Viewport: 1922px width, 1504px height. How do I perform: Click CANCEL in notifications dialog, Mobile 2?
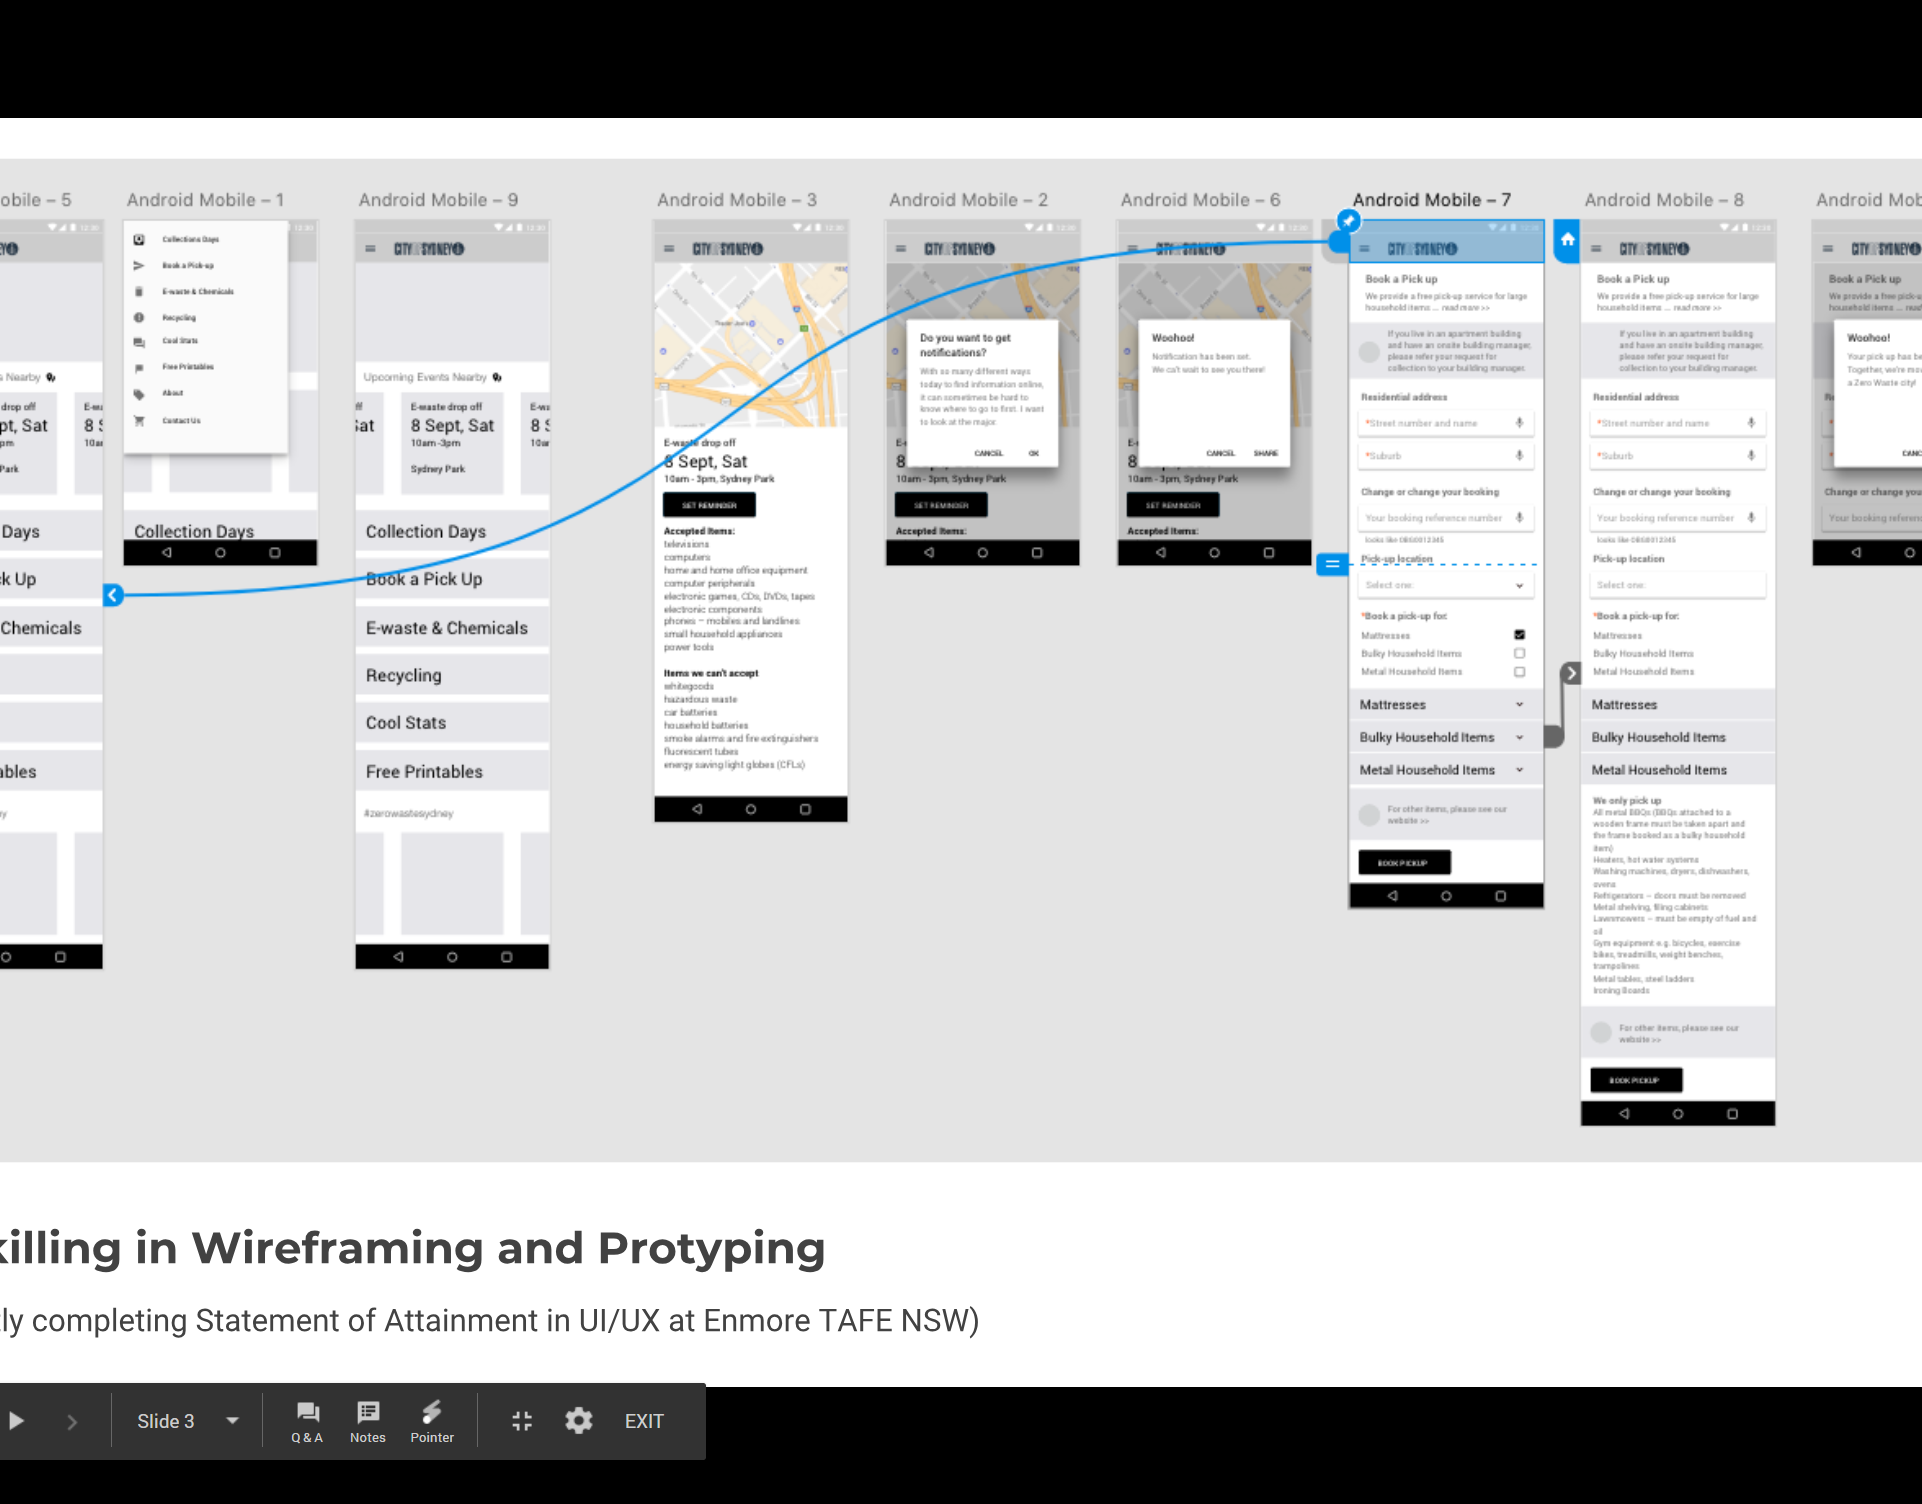tap(988, 453)
